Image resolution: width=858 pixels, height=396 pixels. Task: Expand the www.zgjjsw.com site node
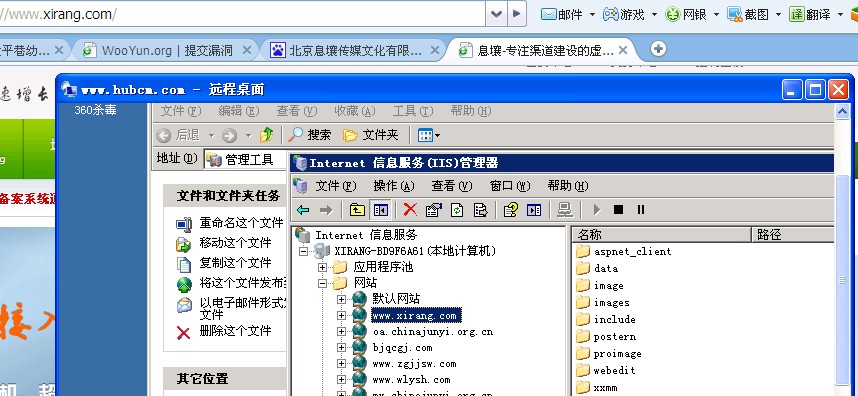[x=341, y=364]
